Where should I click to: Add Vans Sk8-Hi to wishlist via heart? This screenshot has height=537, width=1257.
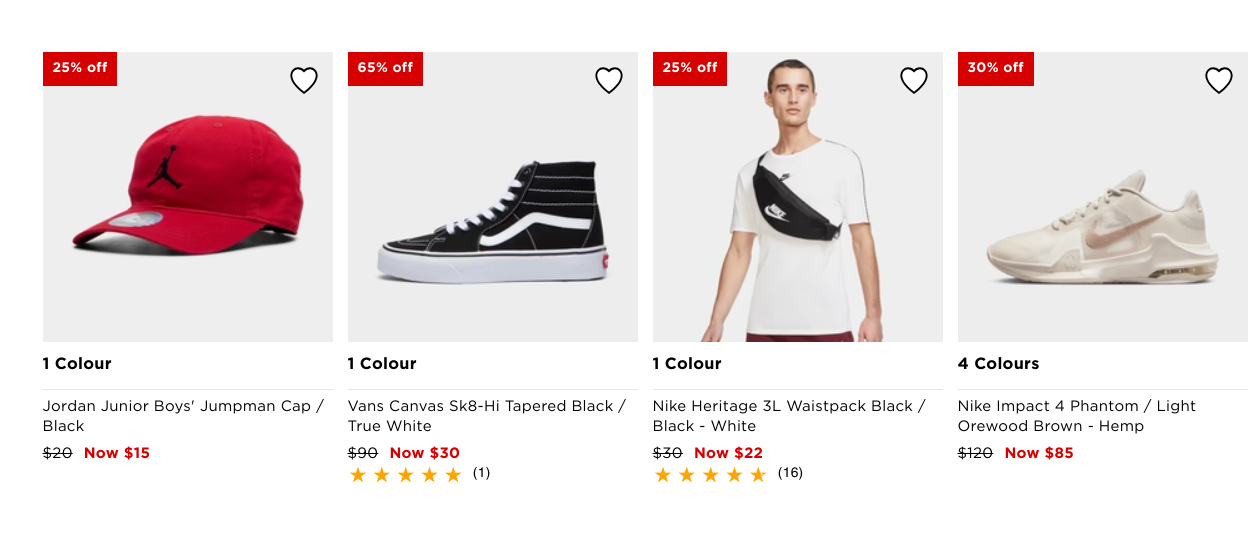[609, 80]
